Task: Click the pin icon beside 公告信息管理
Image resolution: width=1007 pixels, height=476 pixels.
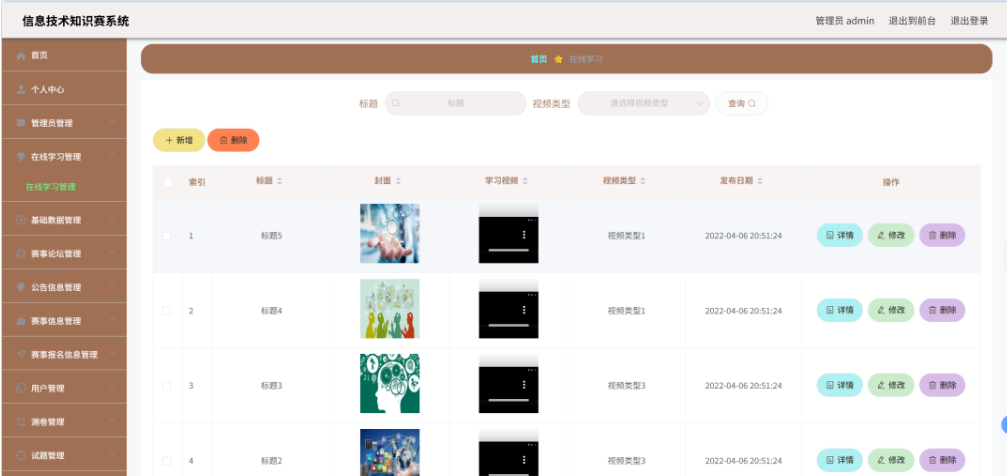Action: (x=21, y=287)
